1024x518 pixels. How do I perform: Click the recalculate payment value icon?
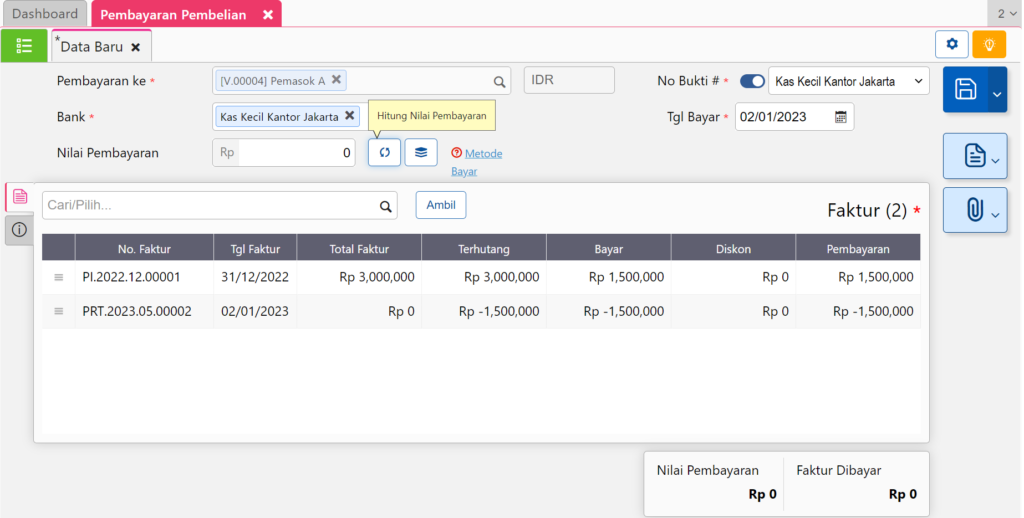pos(384,152)
